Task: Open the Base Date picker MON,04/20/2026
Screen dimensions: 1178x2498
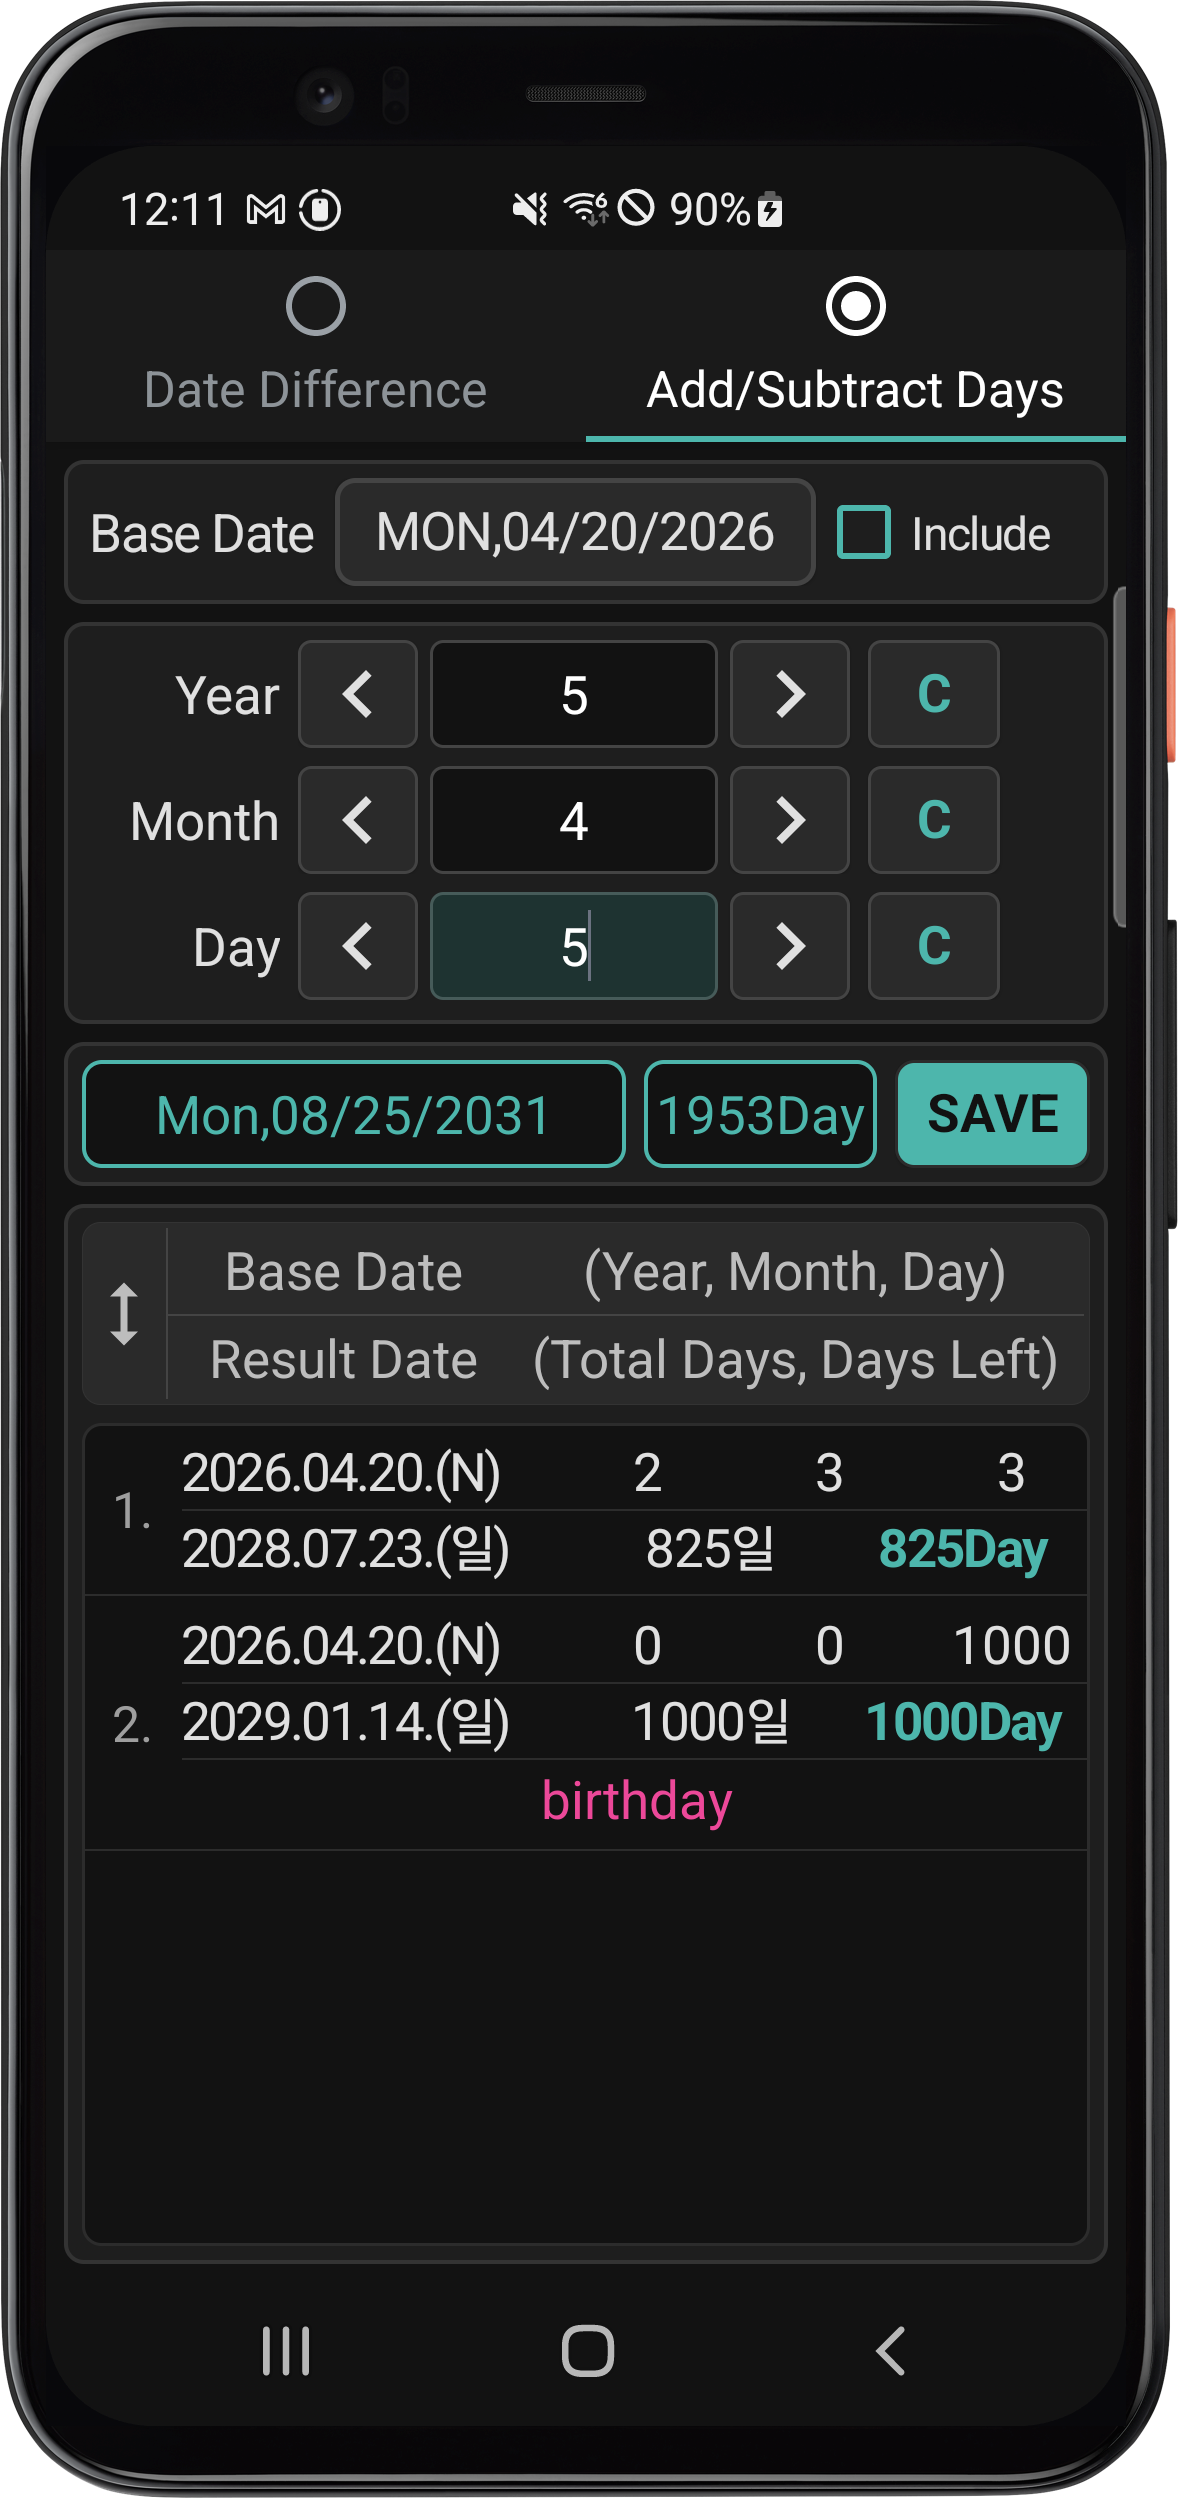Action: point(575,532)
